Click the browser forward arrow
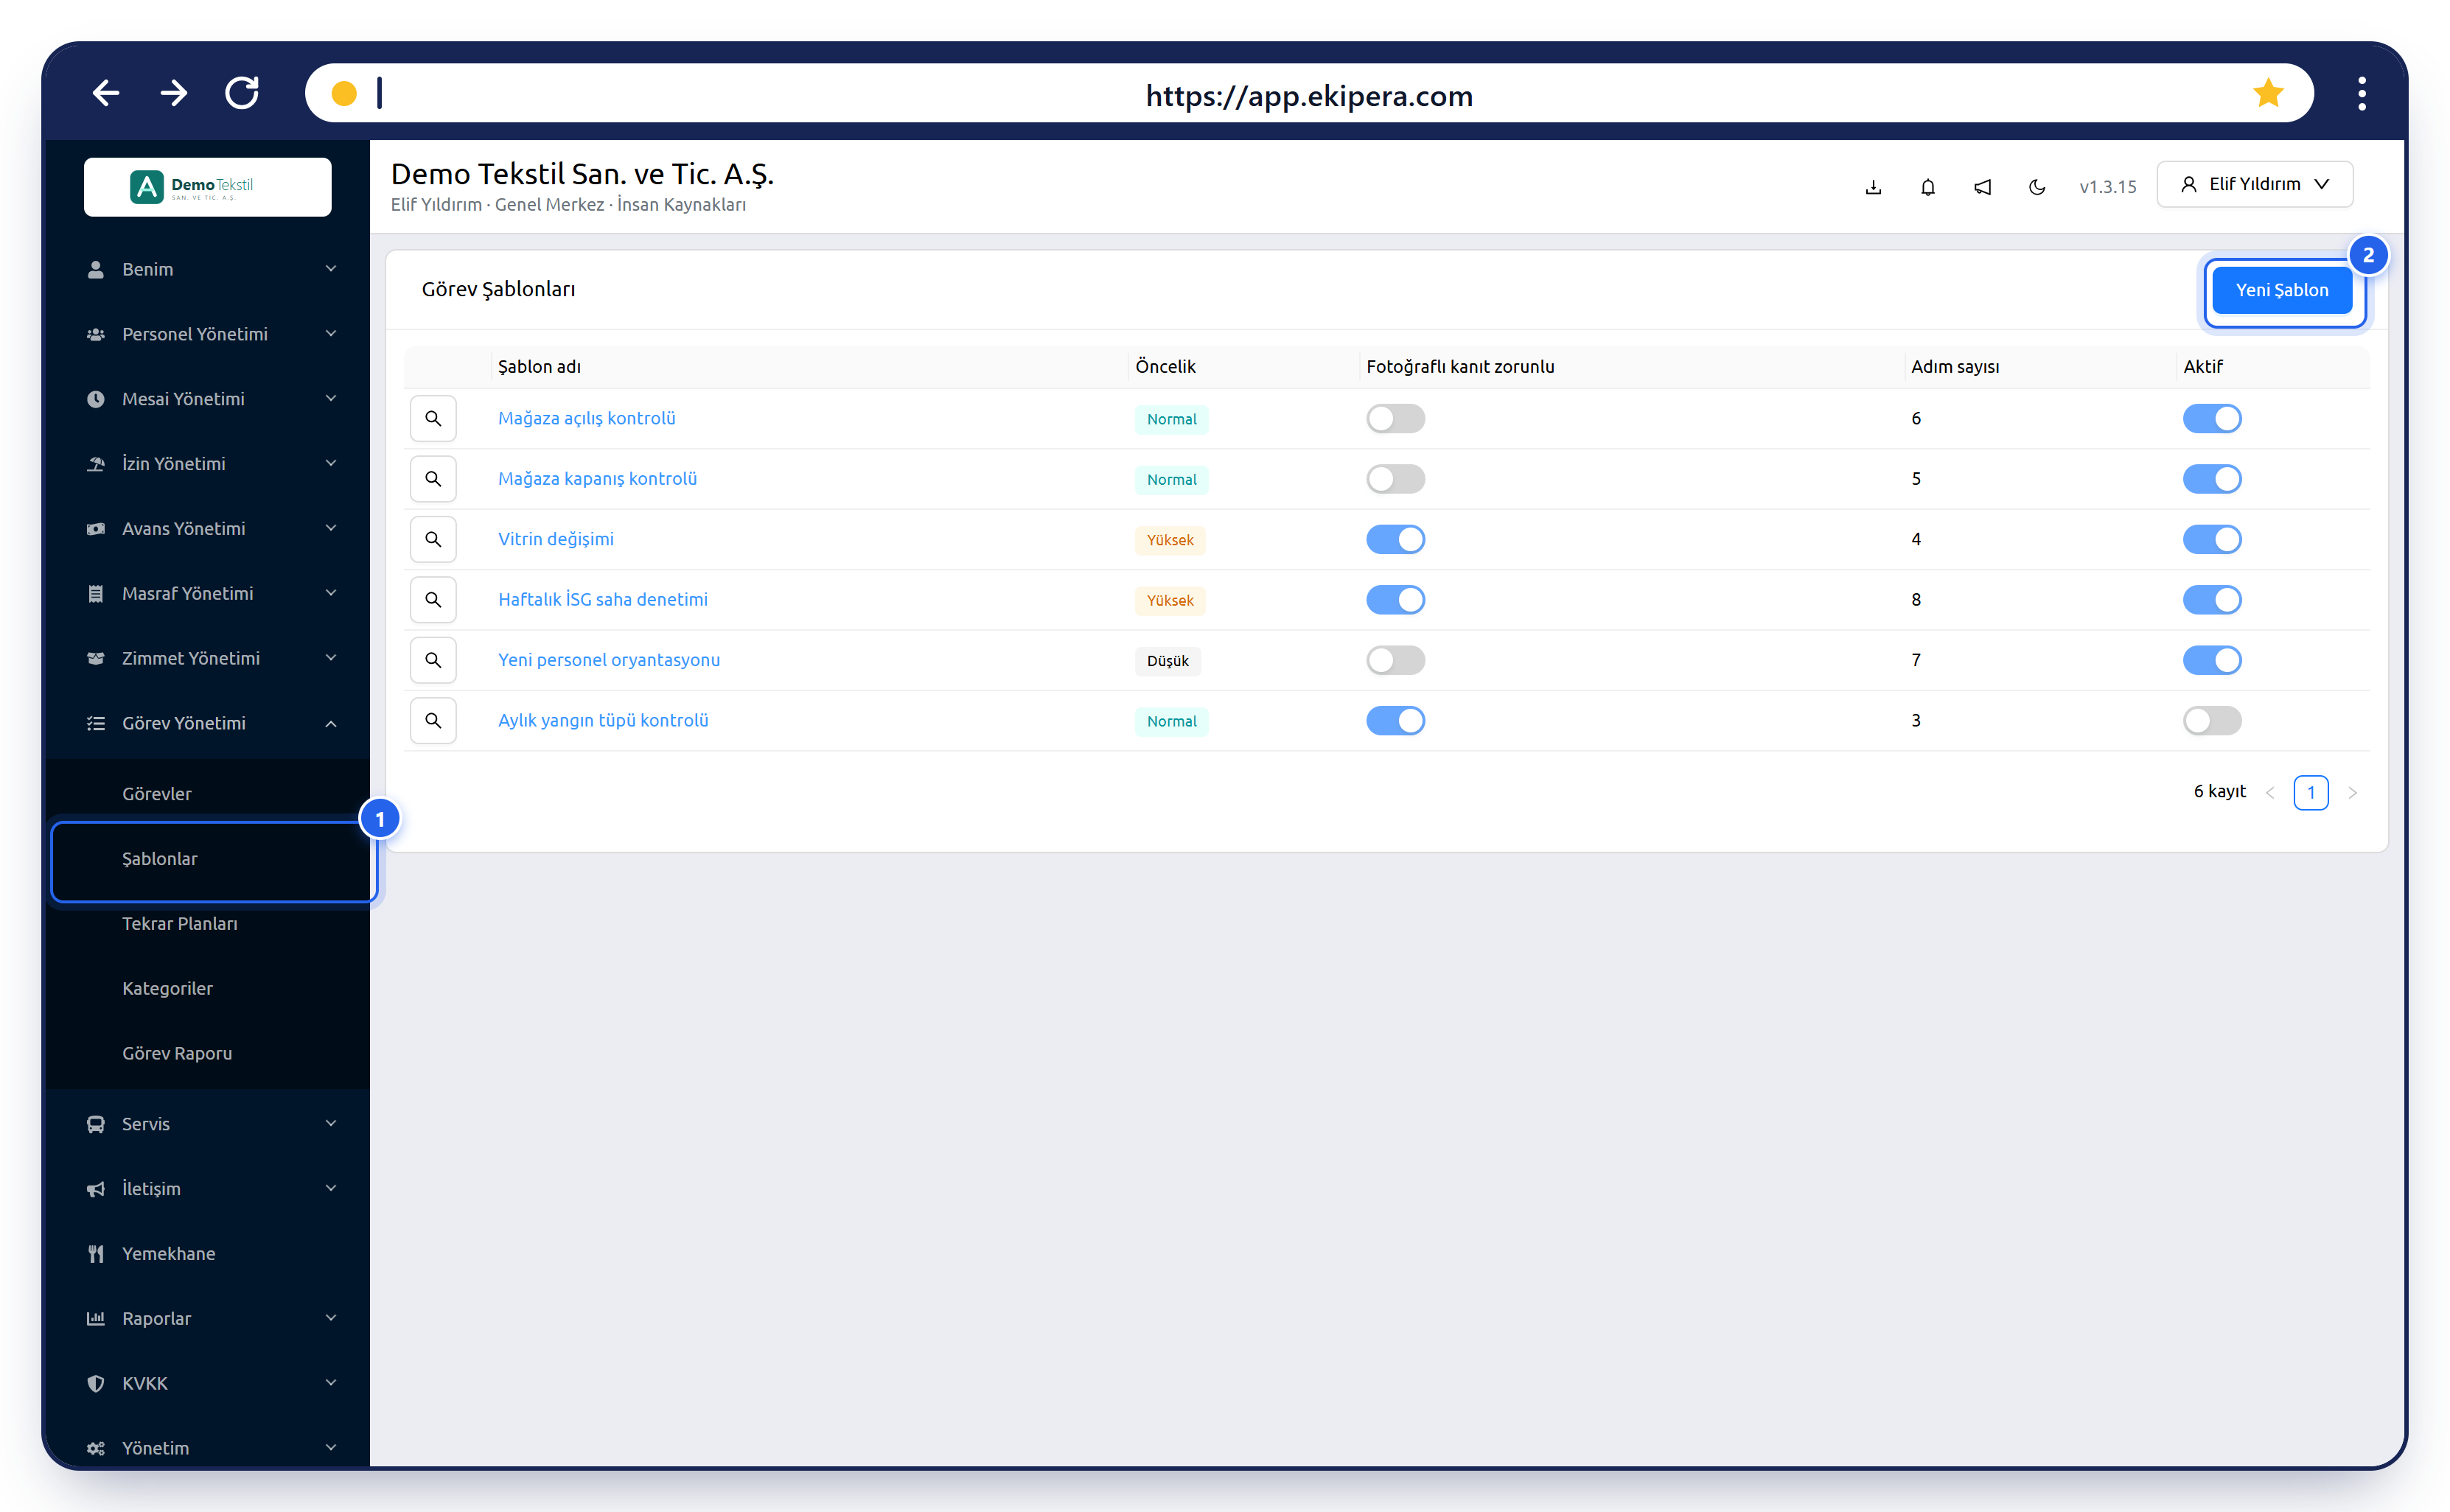Viewport: 2450px width, 1512px height. (174, 93)
